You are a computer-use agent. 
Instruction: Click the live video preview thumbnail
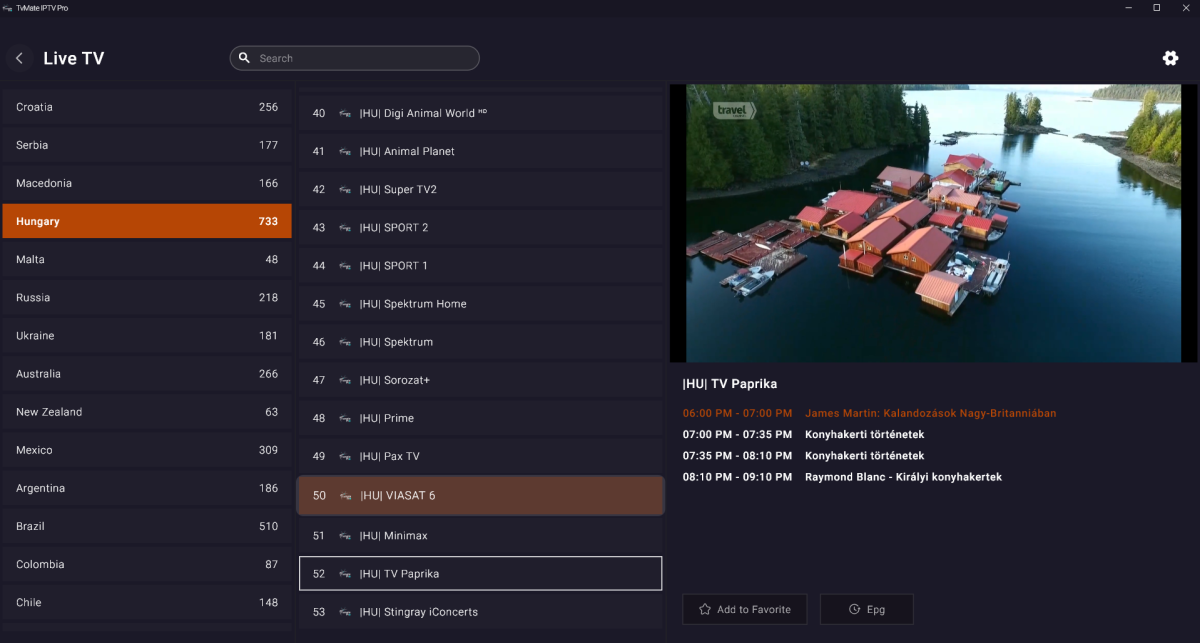tap(933, 223)
